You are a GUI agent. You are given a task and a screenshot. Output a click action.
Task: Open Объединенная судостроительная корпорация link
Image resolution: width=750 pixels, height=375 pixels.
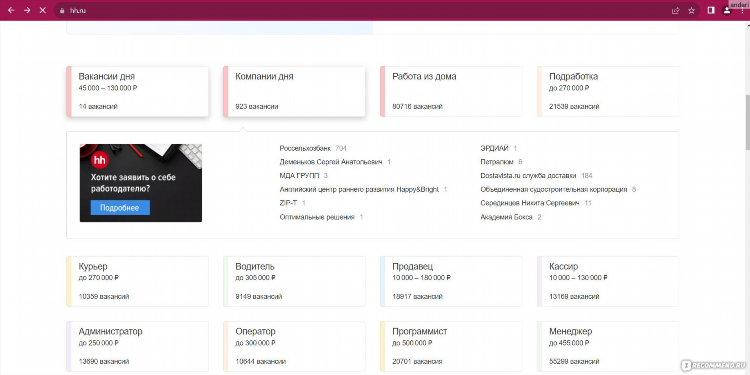click(554, 189)
